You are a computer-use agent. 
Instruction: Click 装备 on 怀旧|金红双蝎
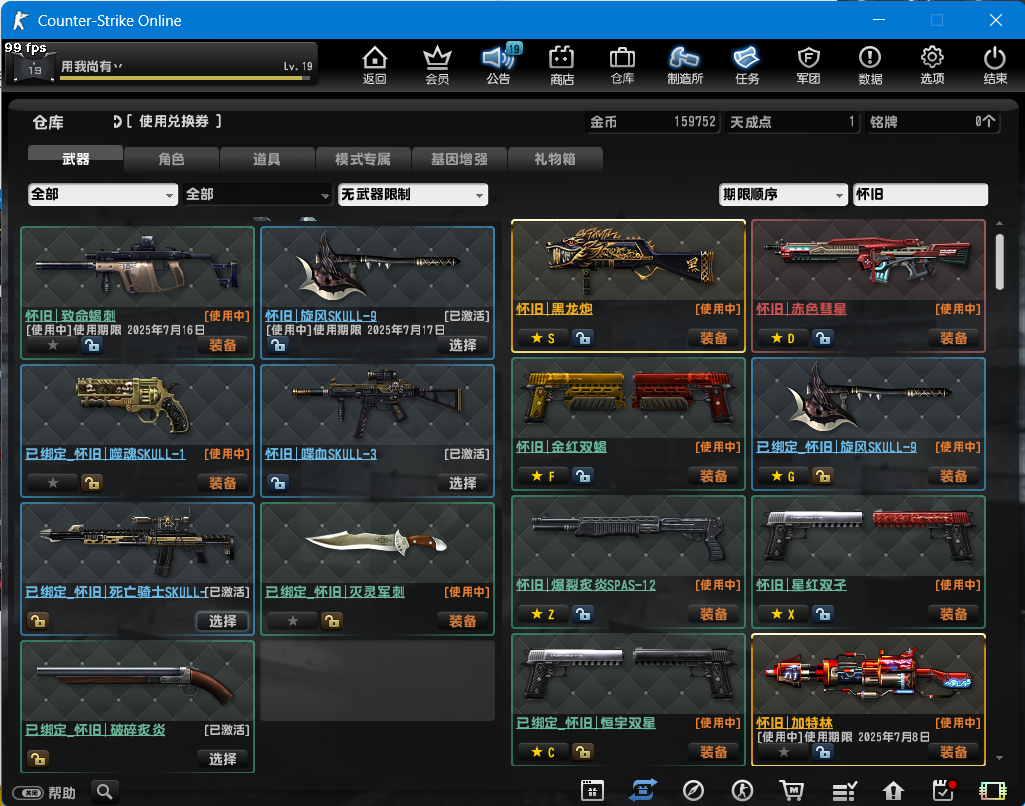click(x=713, y=476)
